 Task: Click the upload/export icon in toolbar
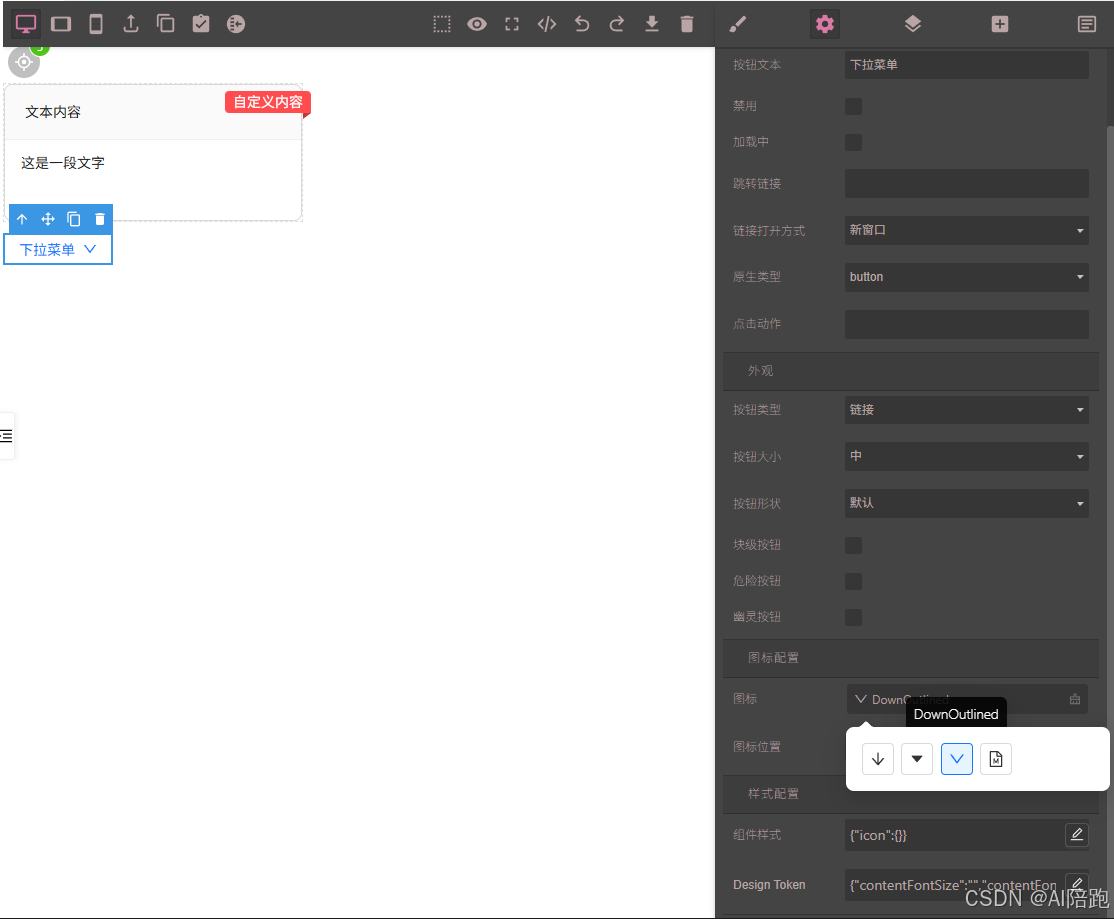coord(131,24)
